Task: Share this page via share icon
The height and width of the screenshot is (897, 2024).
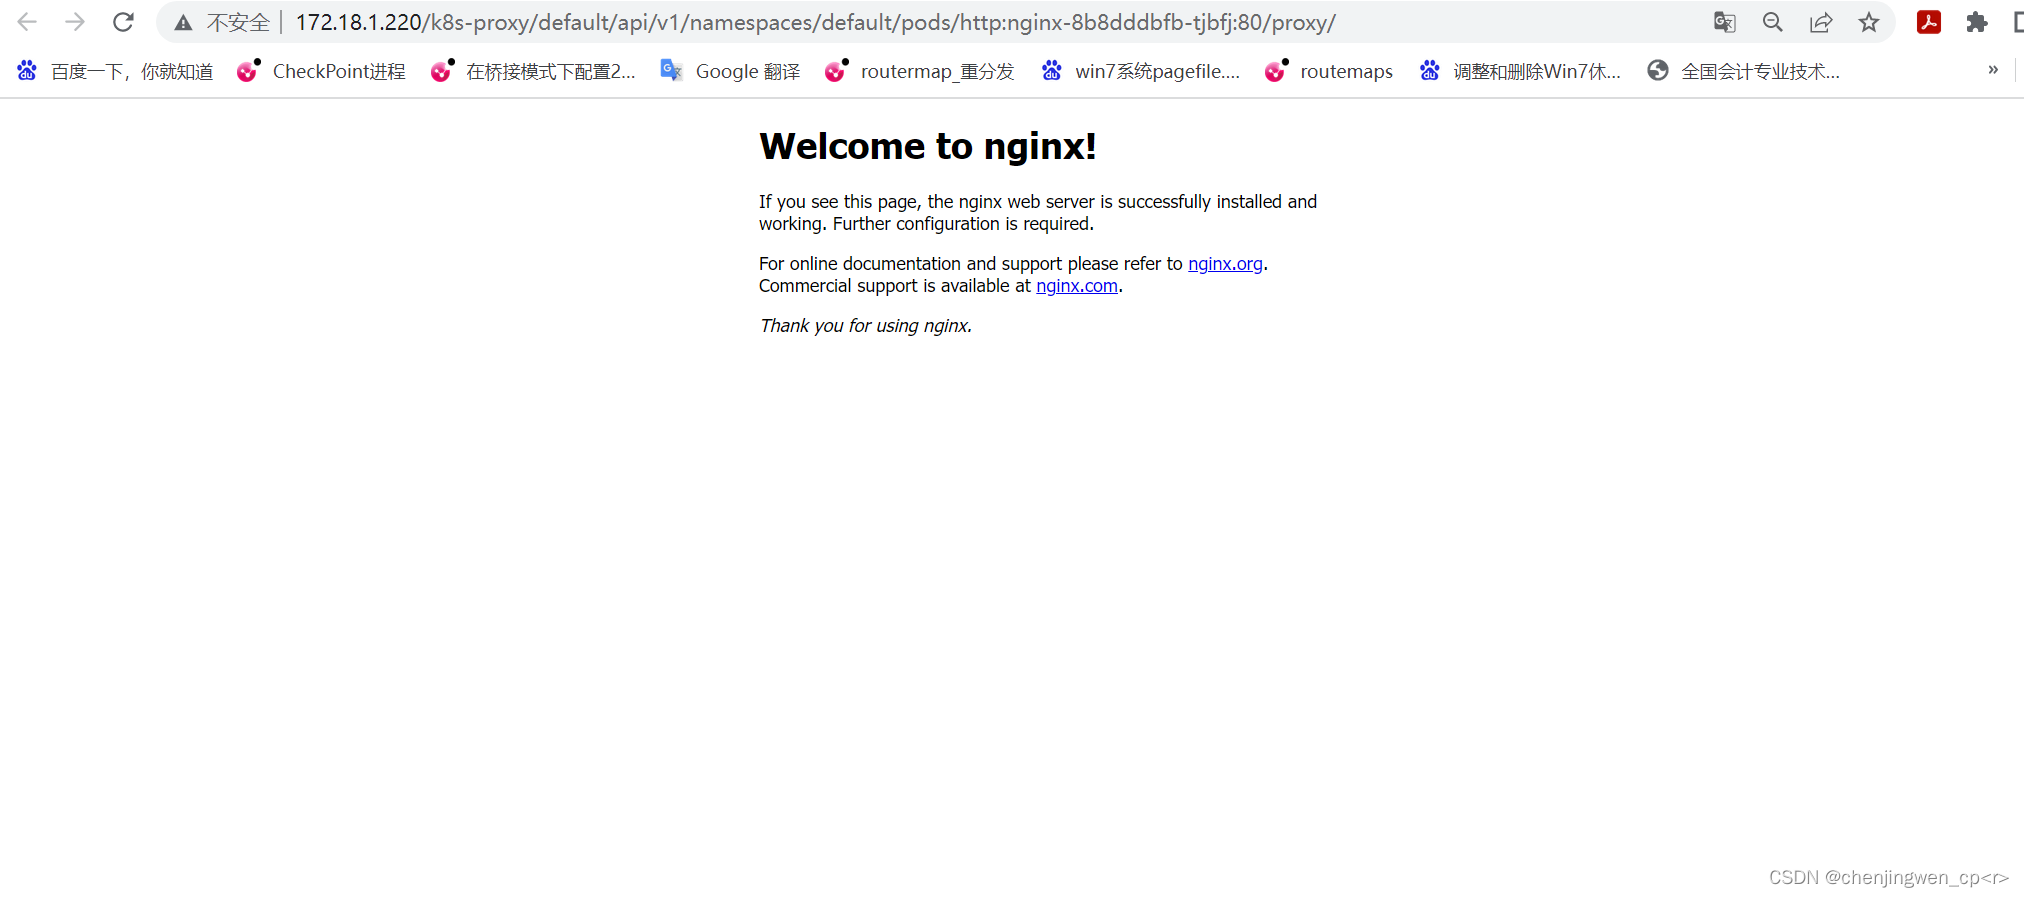Action: (x=1821, y=22)
